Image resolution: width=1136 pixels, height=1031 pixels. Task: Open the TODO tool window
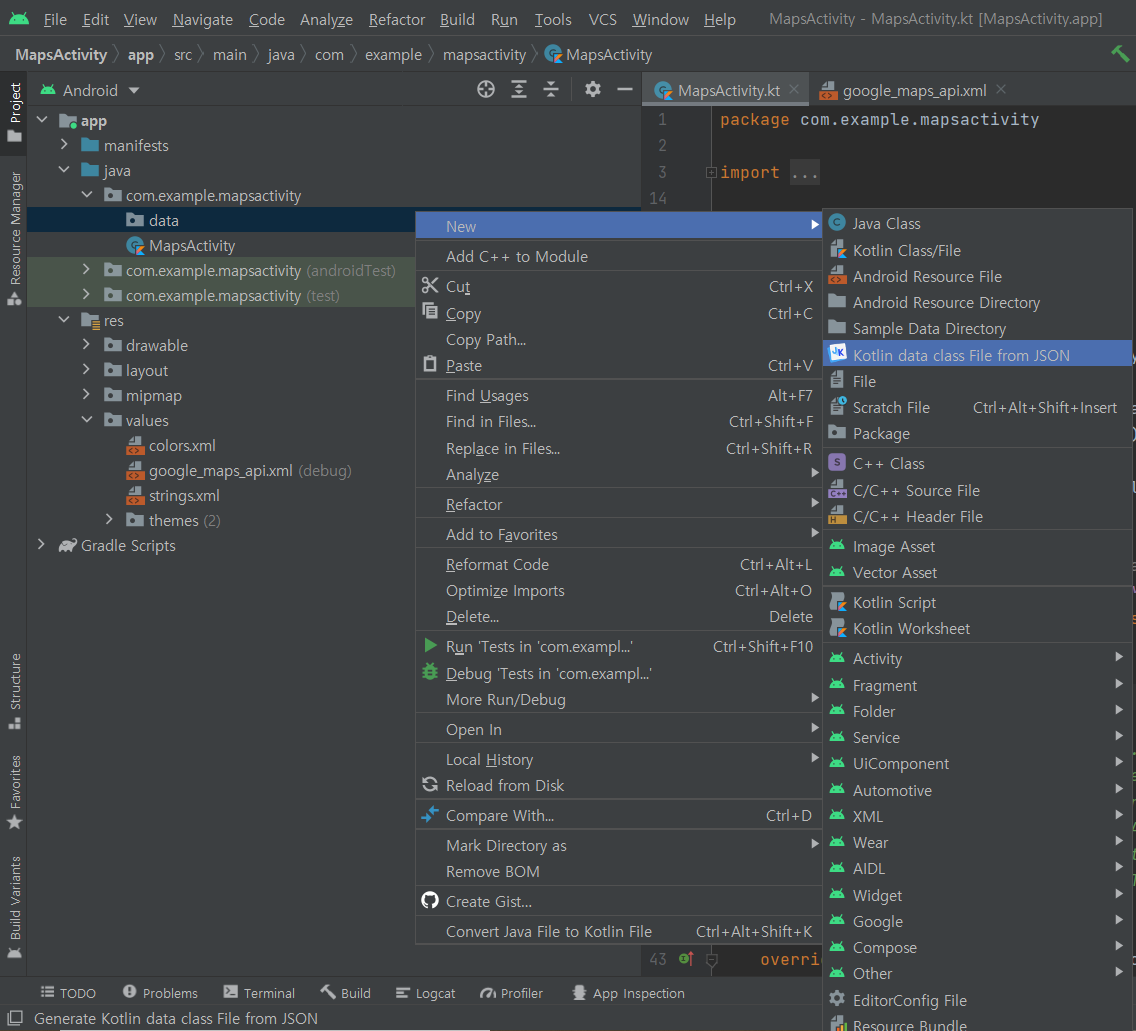[68, 993]
